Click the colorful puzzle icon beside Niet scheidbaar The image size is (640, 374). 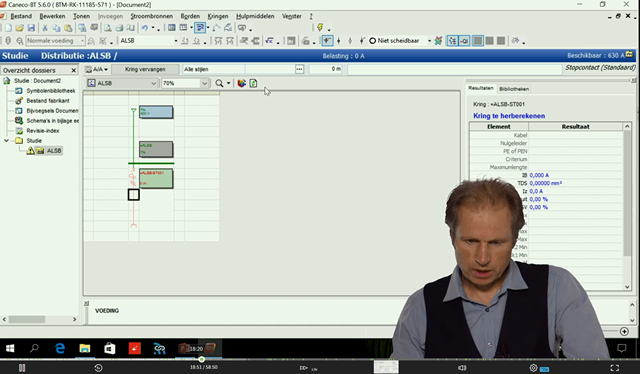(438, 40)
